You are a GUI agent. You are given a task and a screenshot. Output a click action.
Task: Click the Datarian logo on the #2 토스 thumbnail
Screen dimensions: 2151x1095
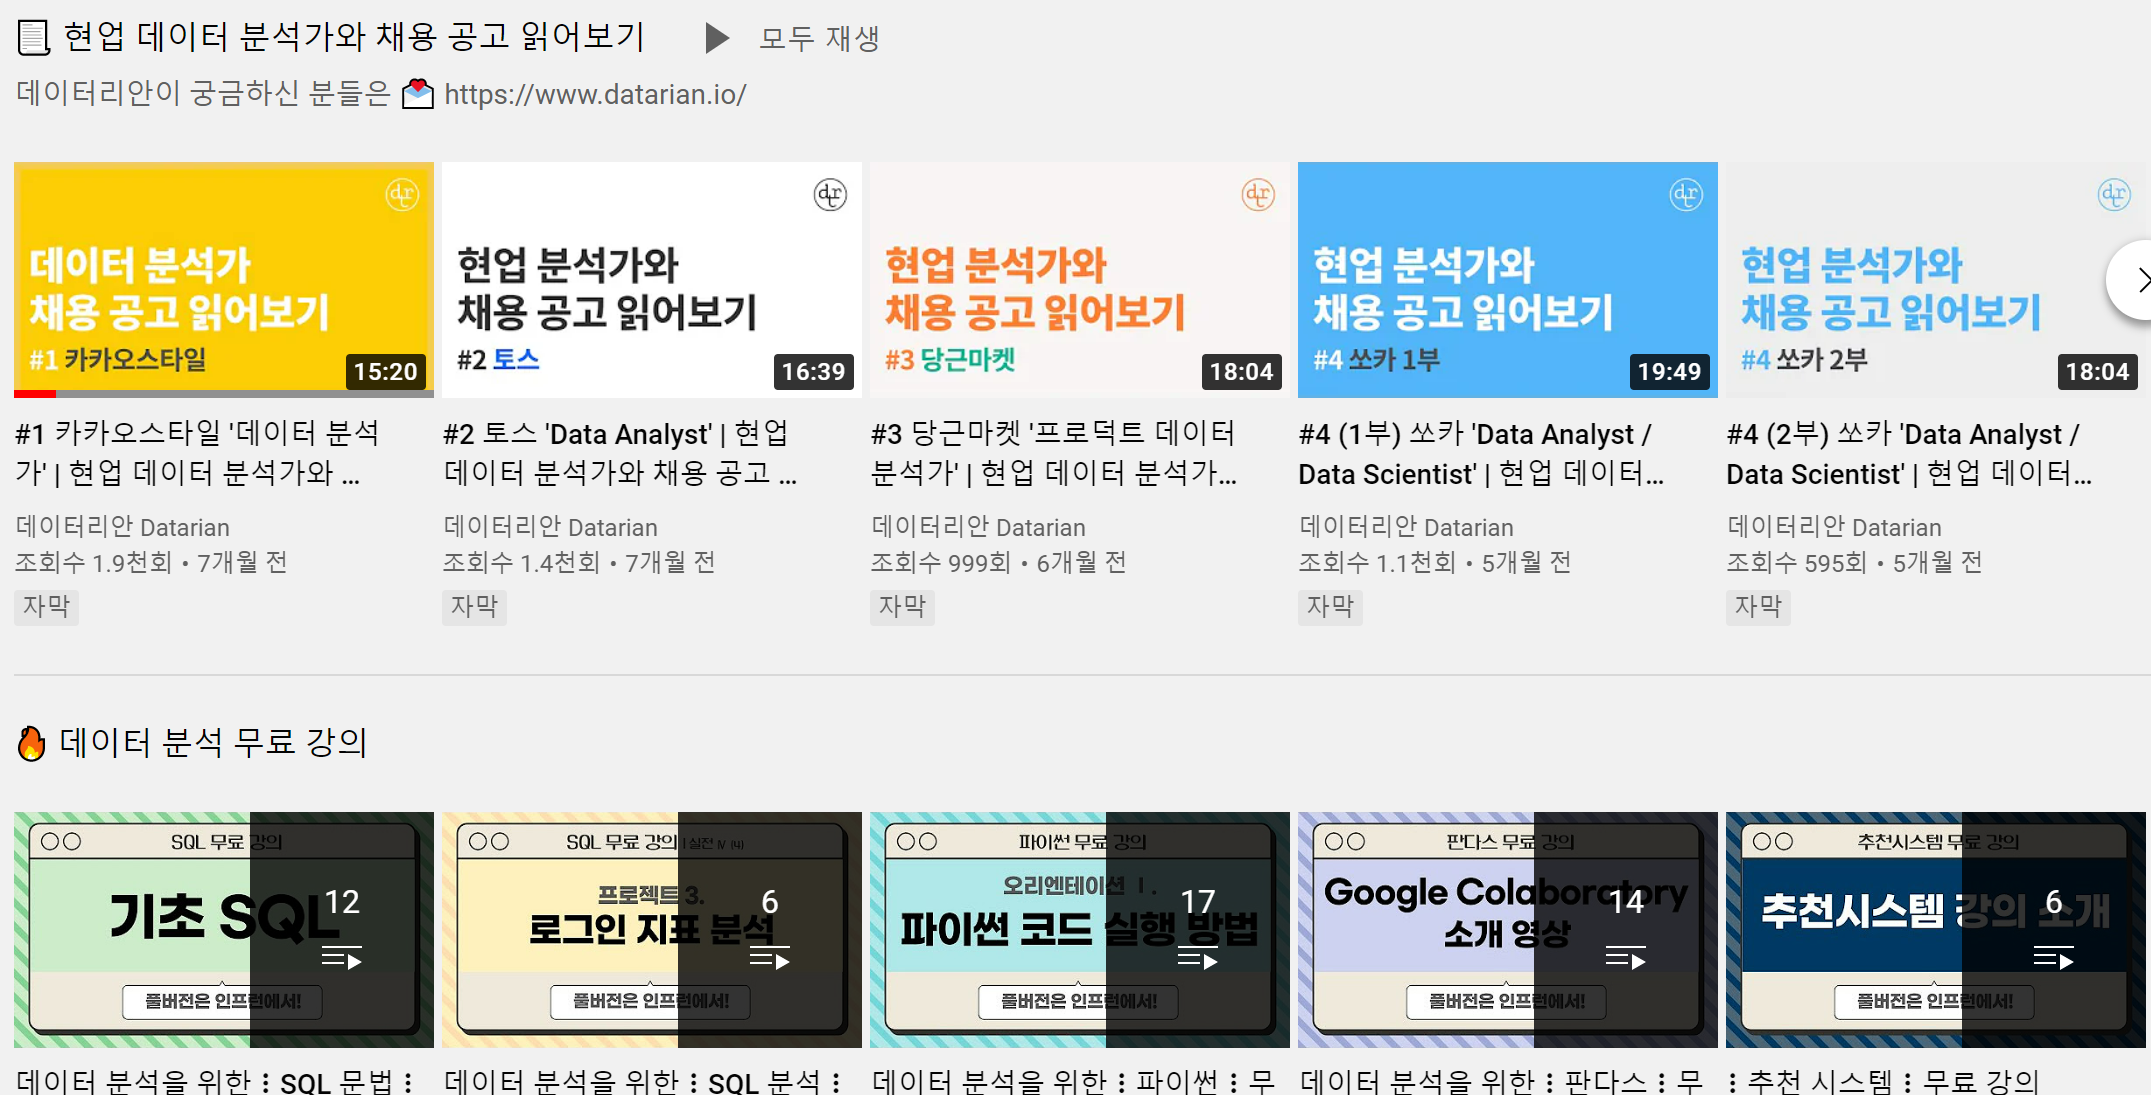pyautogui.click(x=832, y=196)
